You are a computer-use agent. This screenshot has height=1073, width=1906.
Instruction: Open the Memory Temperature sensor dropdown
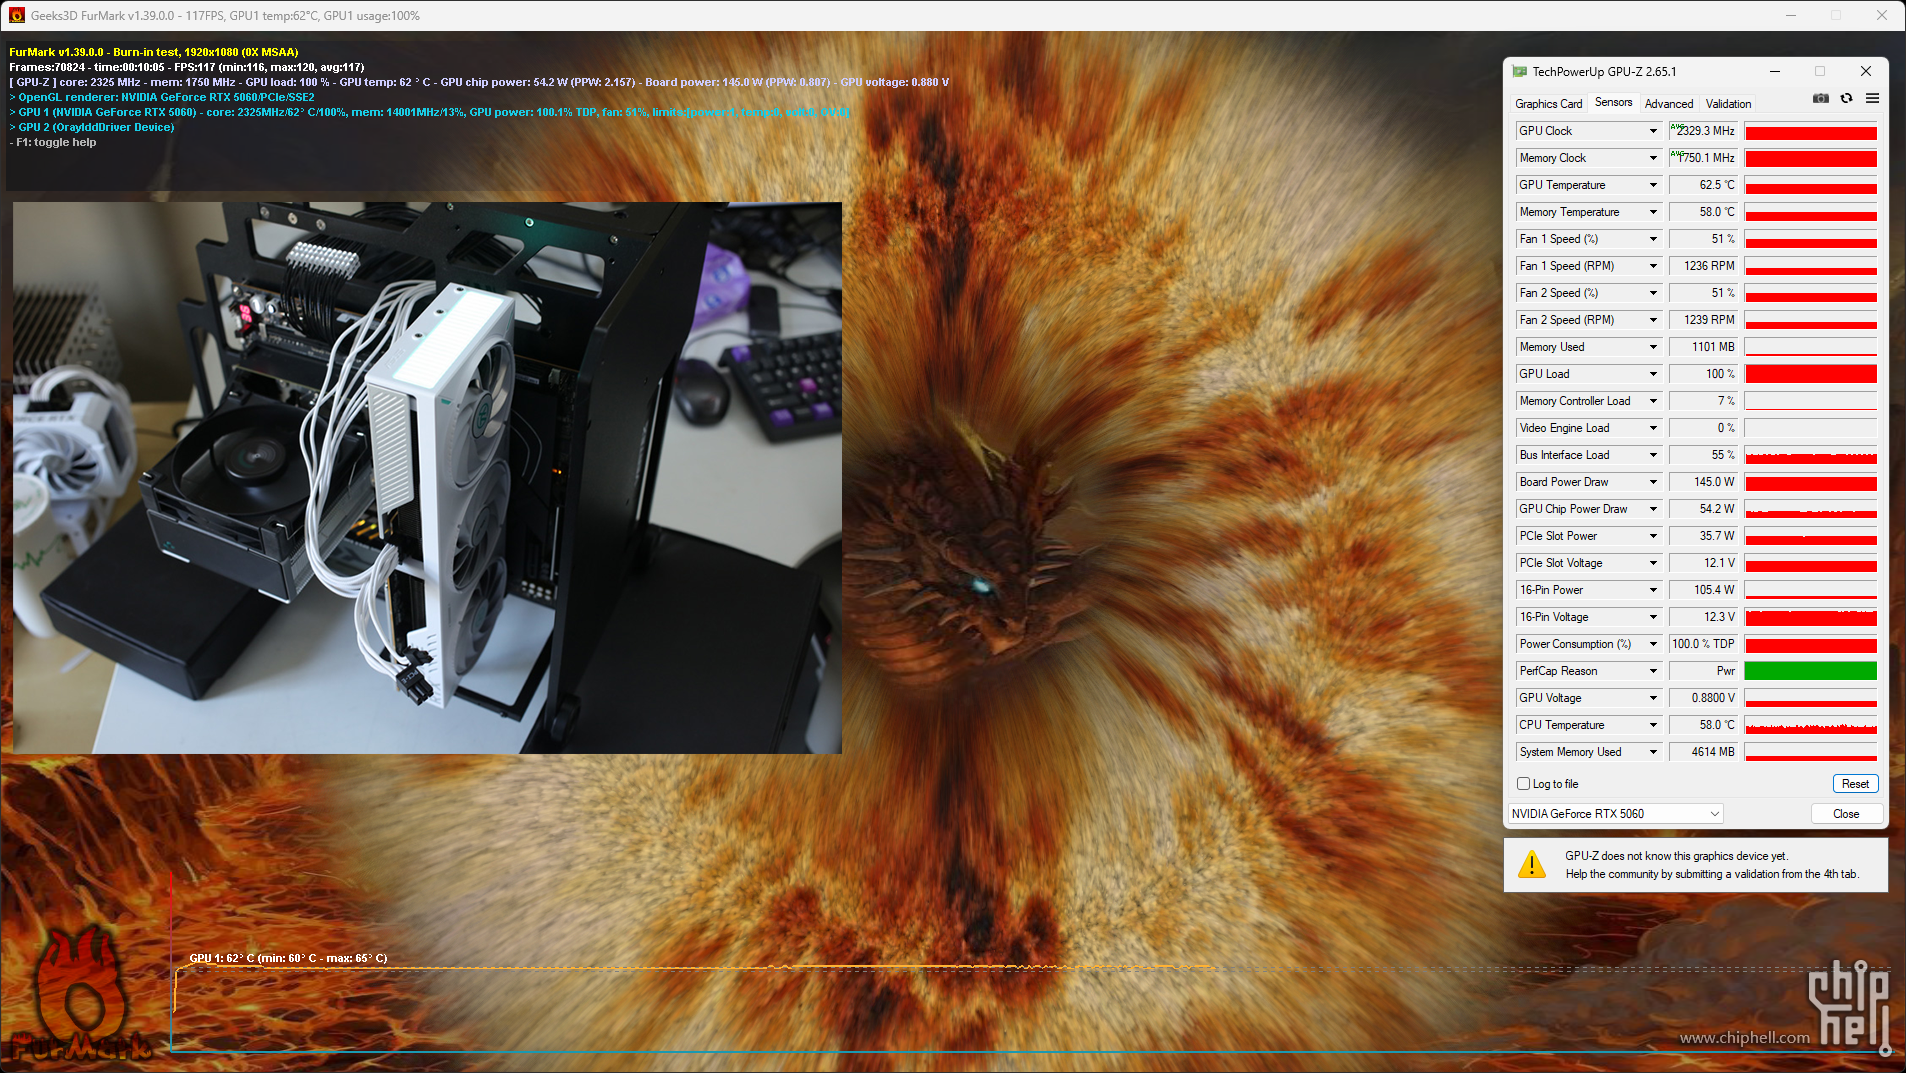[1653, 212]
